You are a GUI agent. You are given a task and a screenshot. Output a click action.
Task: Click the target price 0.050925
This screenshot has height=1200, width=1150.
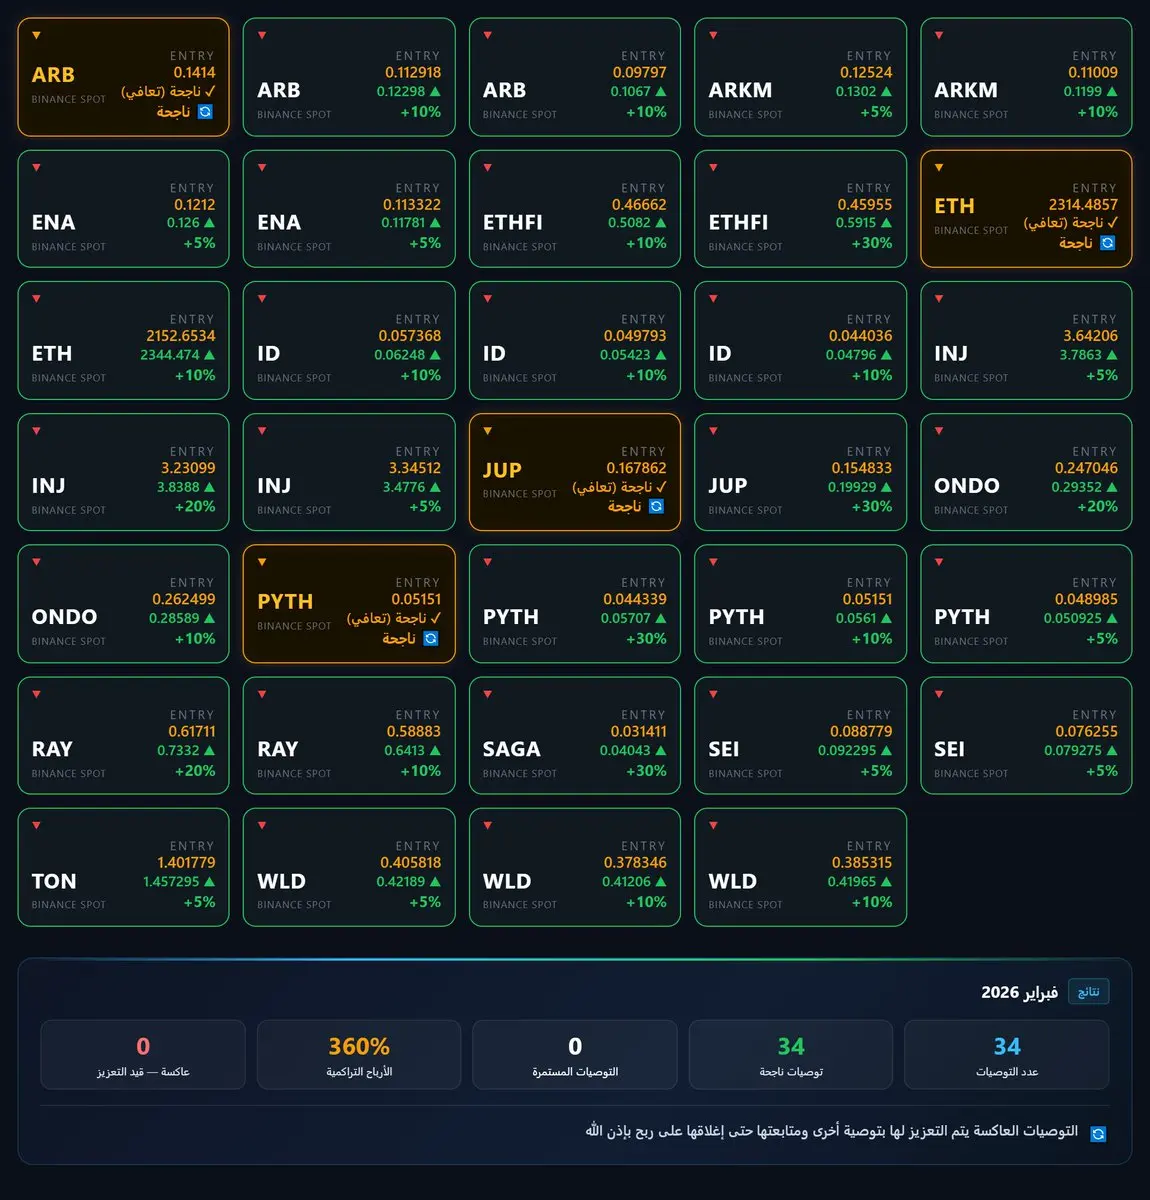click(1072, 618)
